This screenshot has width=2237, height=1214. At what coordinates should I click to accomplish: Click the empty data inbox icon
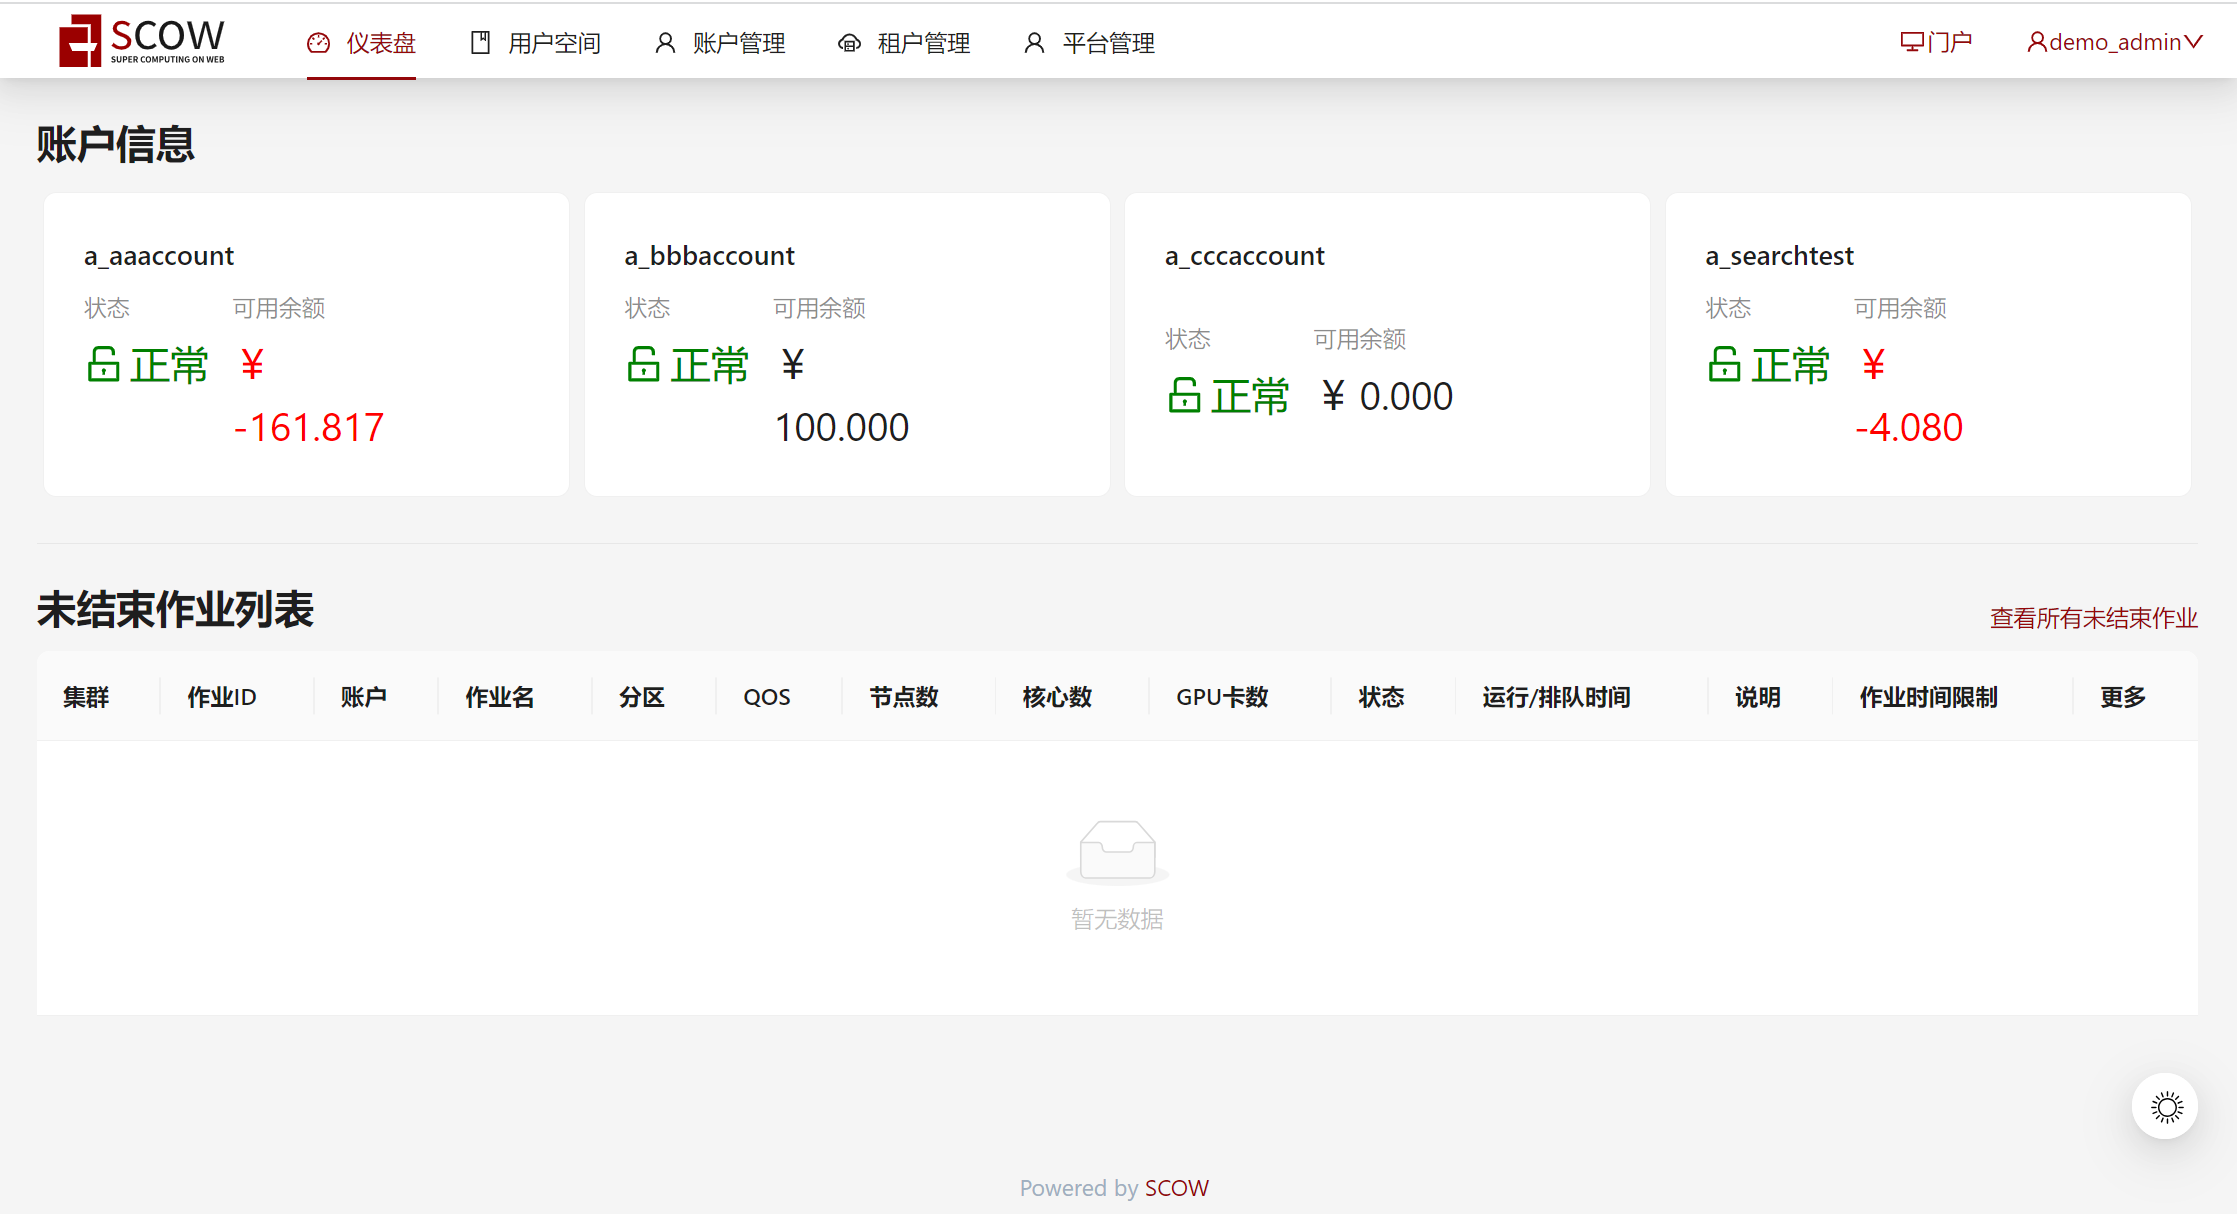point(1117,851)
